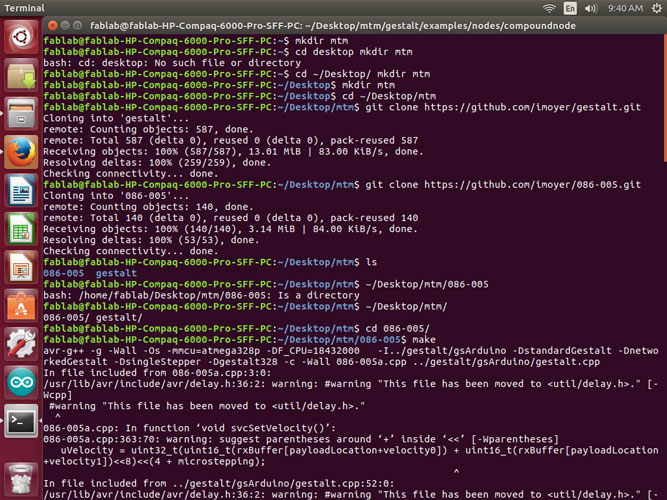Open the 9:40 AM clock menu

click(625, 8)
